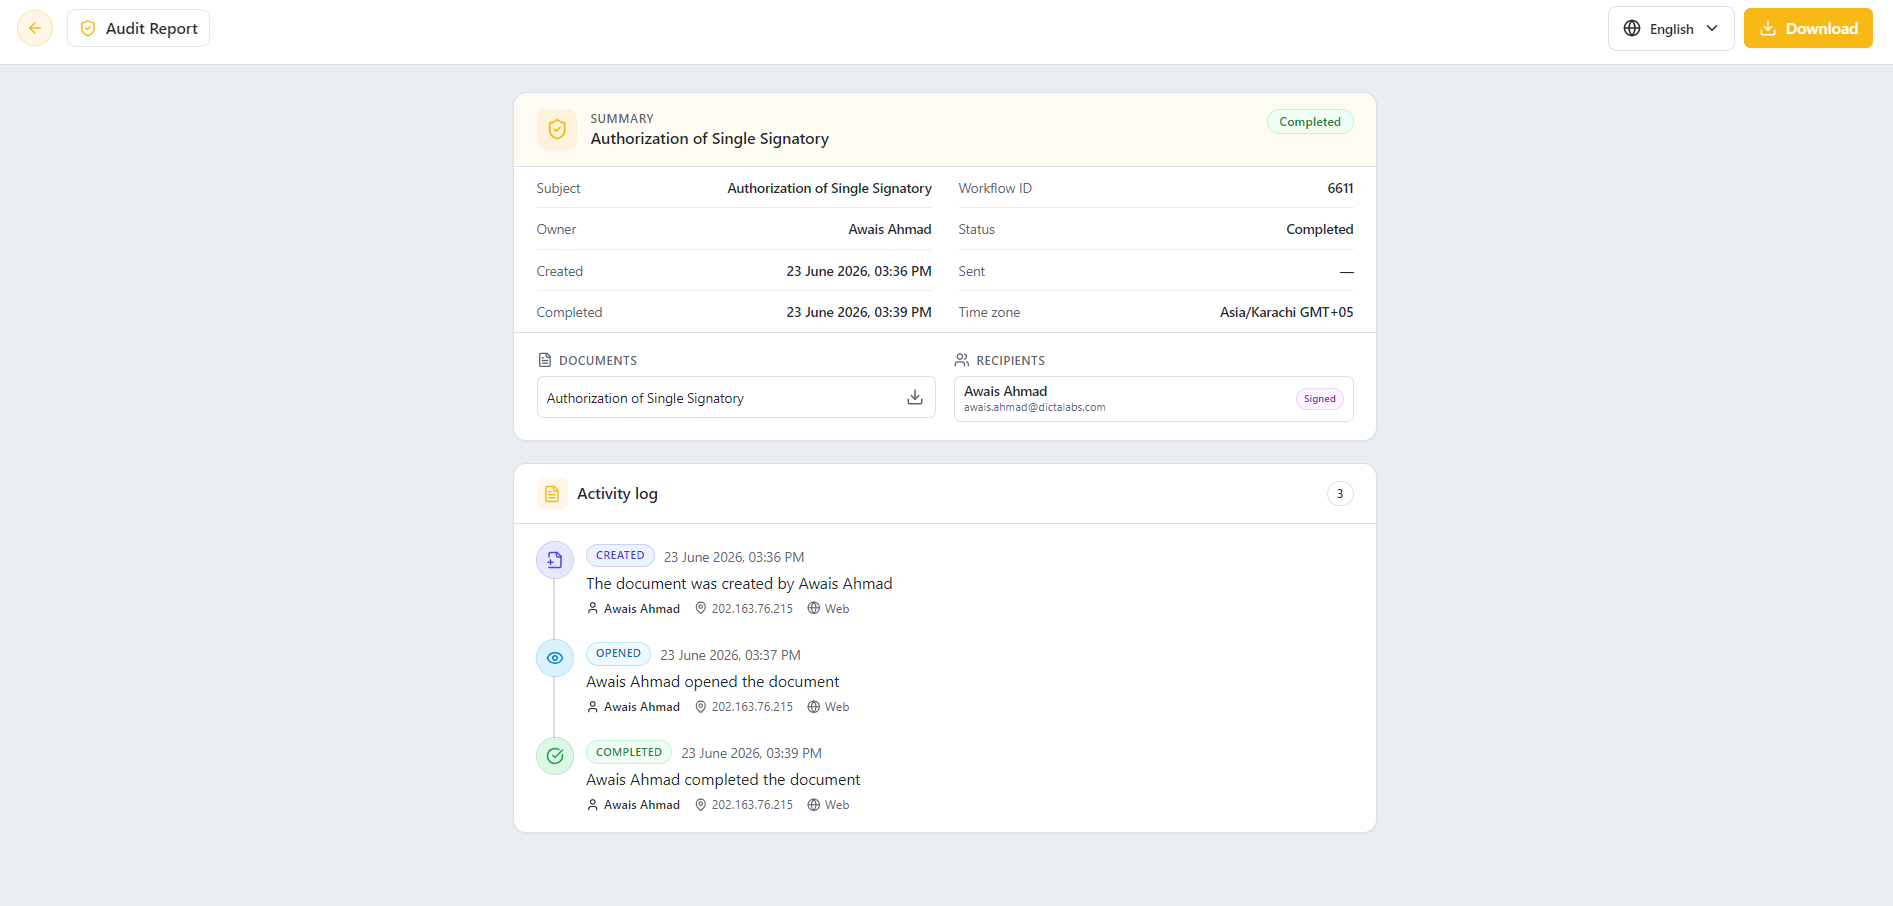Click the Signed badge for Awais Ahmad
1893x906 pixels.
[1320, 399]
